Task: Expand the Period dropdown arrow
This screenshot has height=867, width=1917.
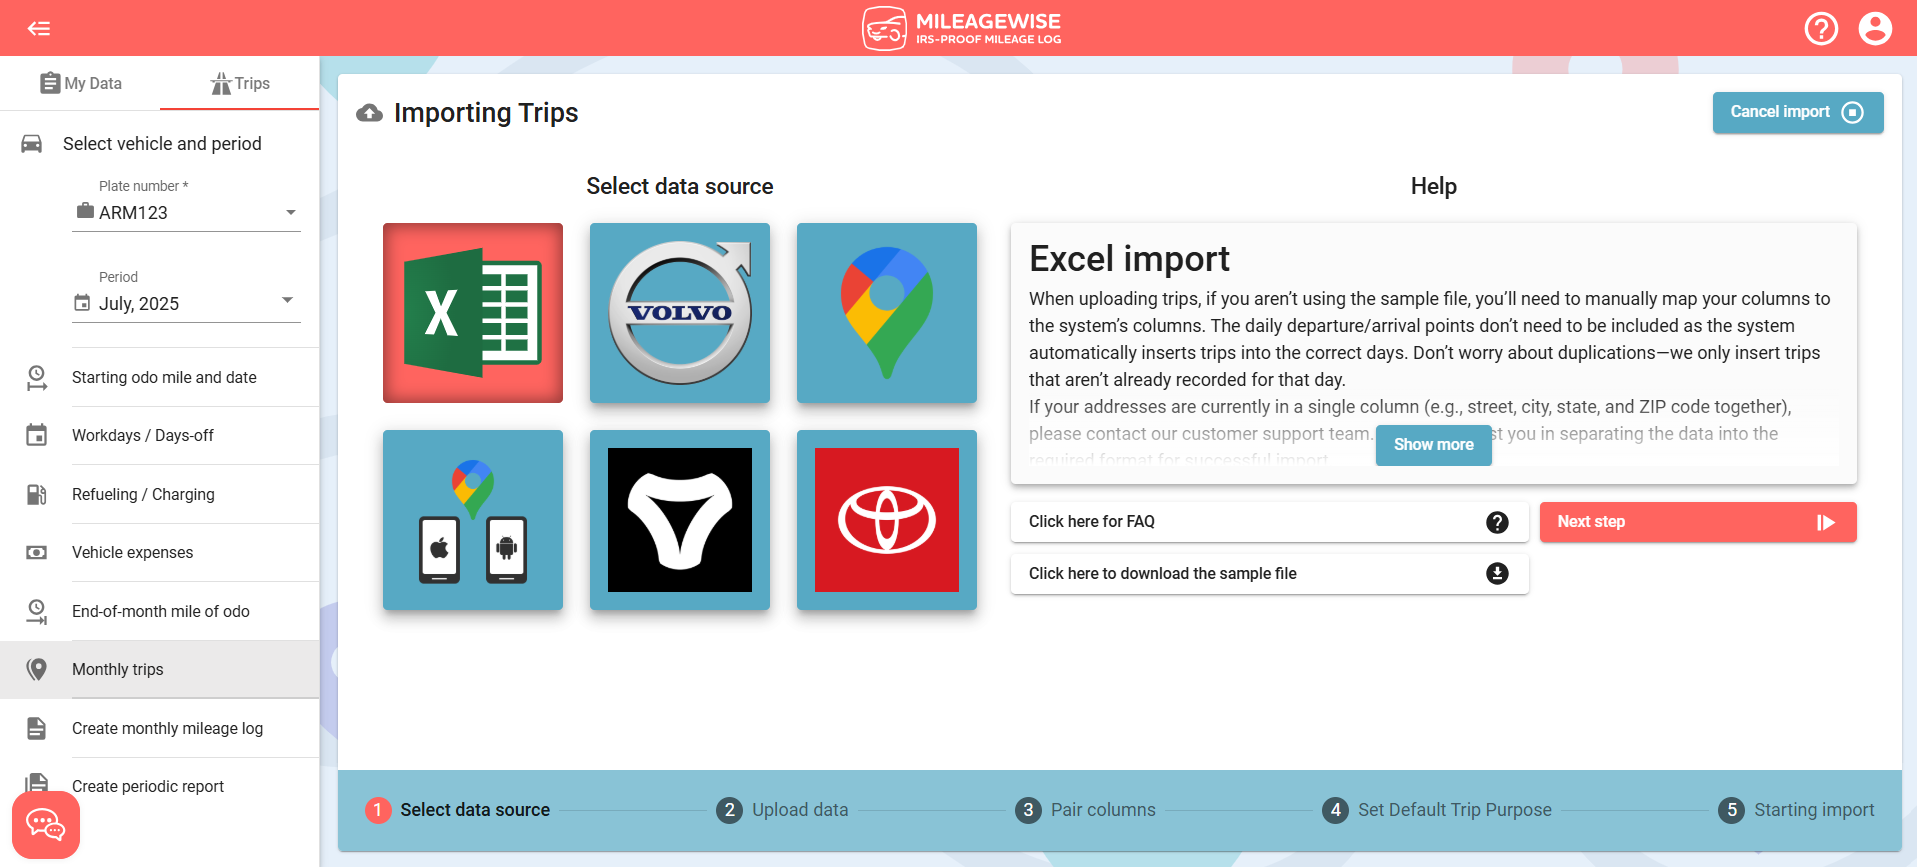Action: [x=288, y=300]
